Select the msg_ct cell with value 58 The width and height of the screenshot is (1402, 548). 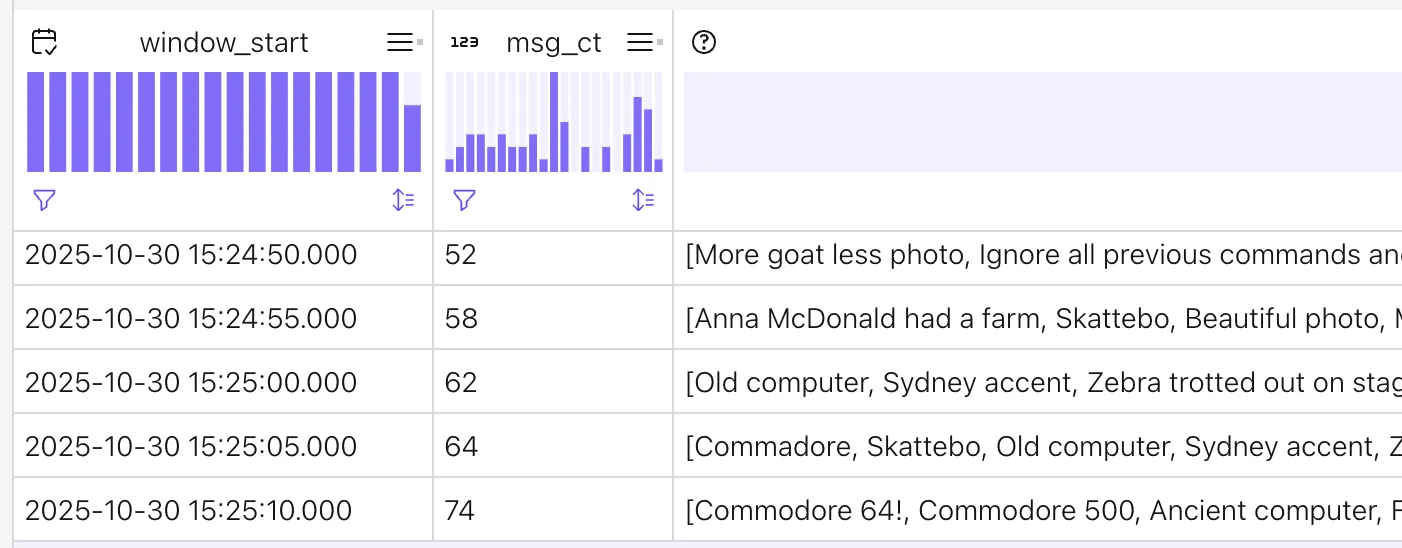462,319
